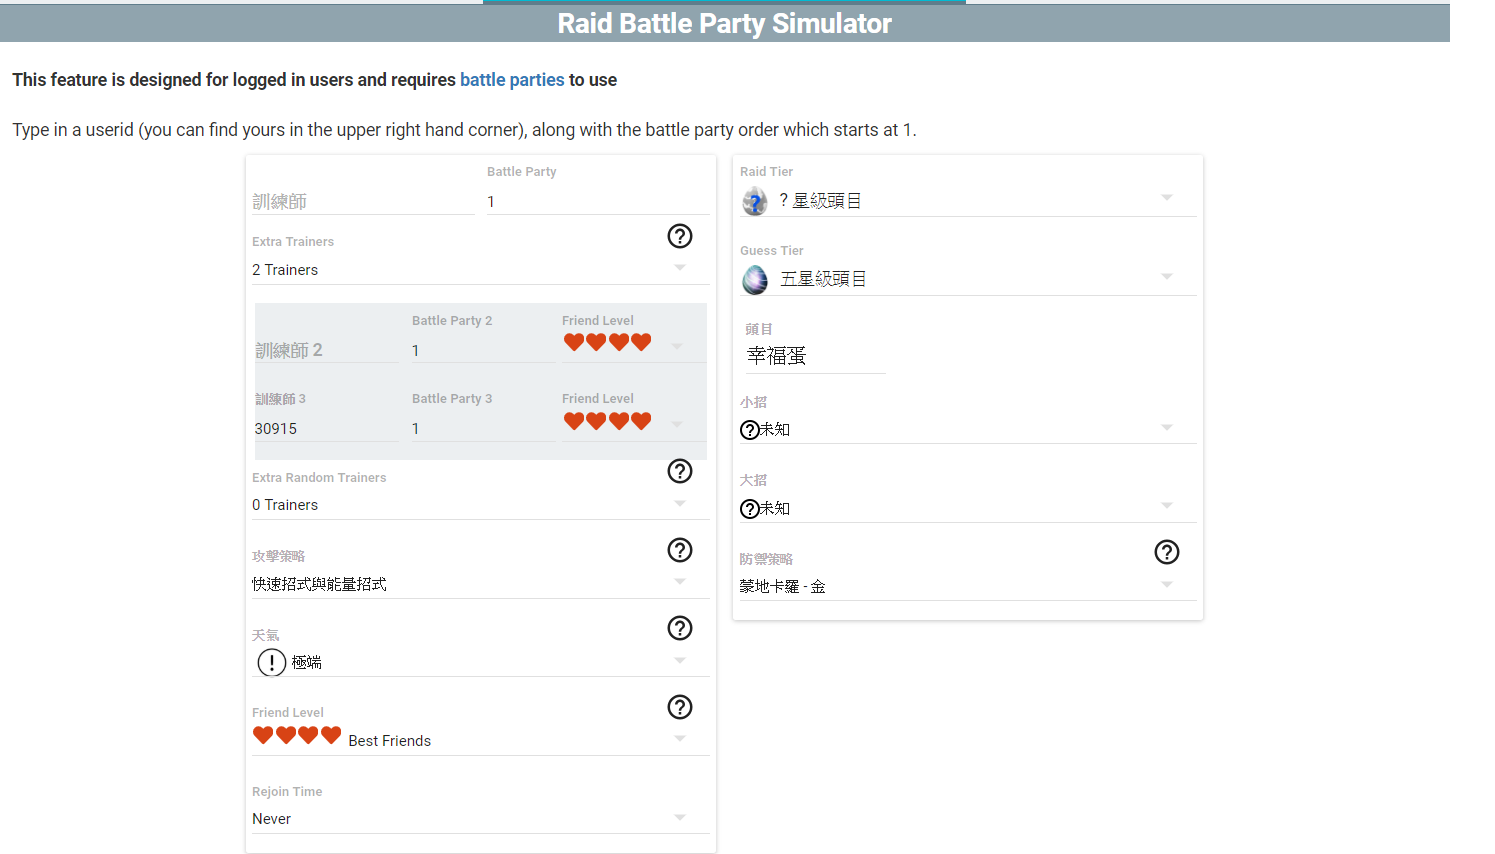Expand the 大招 charged move dropdown
1495x854 pixels.
point(966,508)
